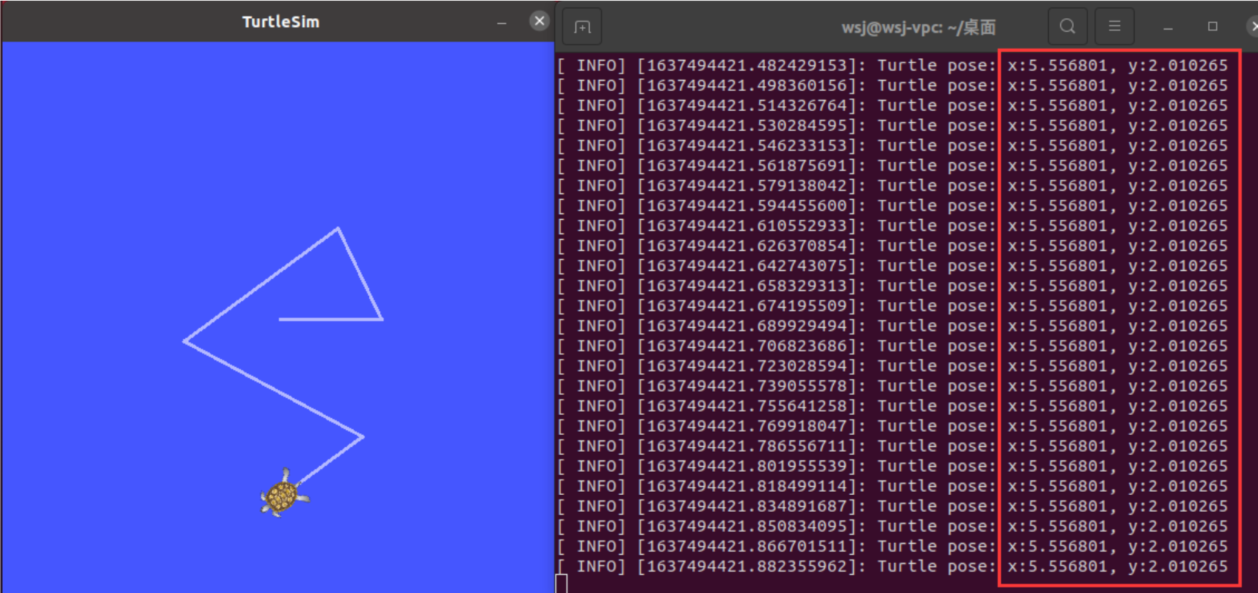1258x593 pixels.
Task: Select log line with timestamp 1637494421.818499114
Action: click(x=893, y=486)
